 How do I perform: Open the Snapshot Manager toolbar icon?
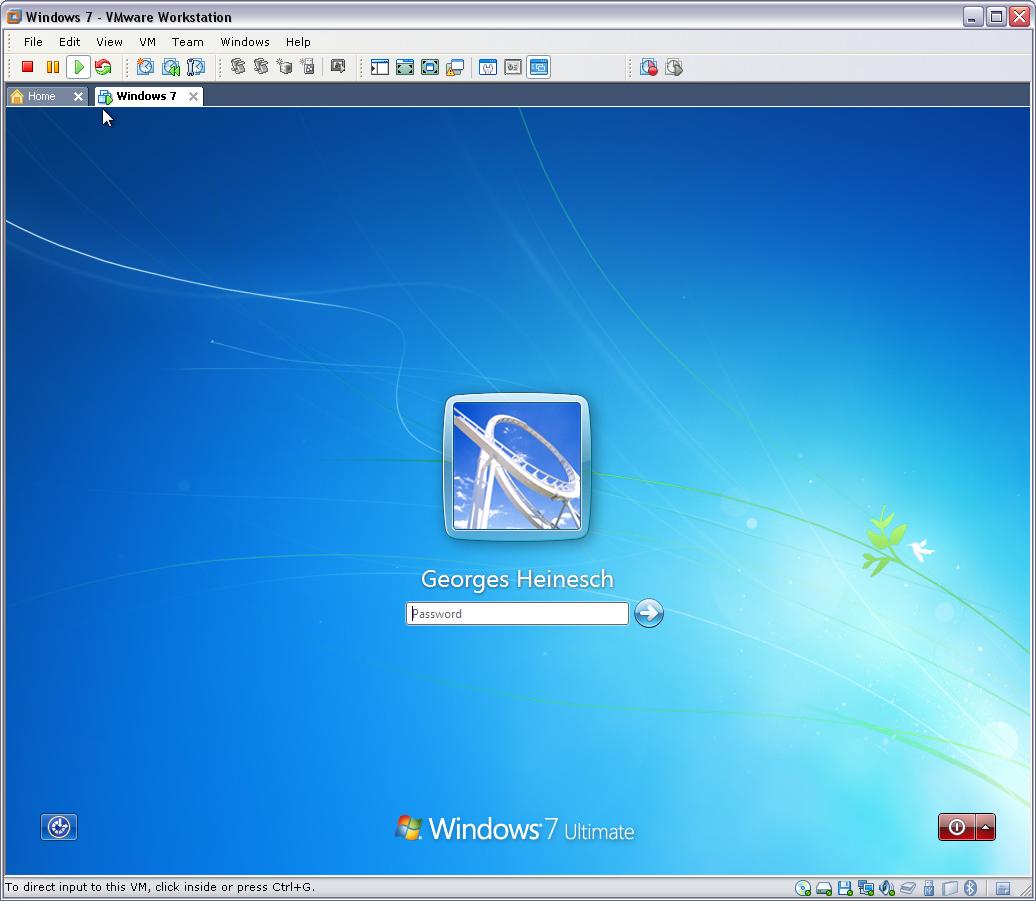(196, 67)
